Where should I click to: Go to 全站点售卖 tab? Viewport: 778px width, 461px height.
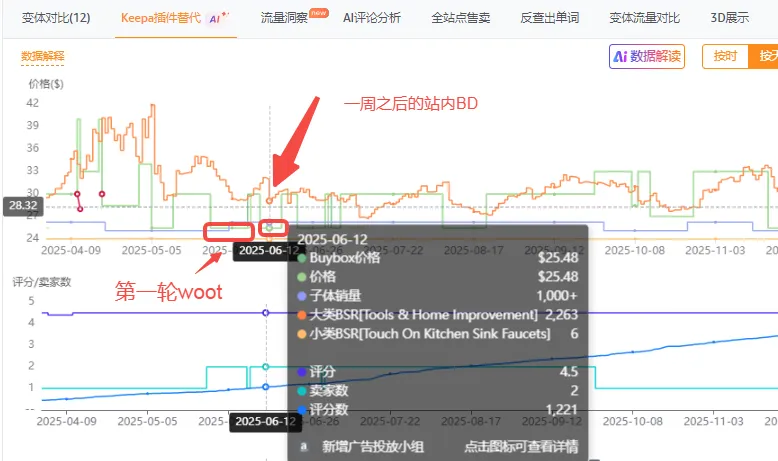(x=460, y=18)
